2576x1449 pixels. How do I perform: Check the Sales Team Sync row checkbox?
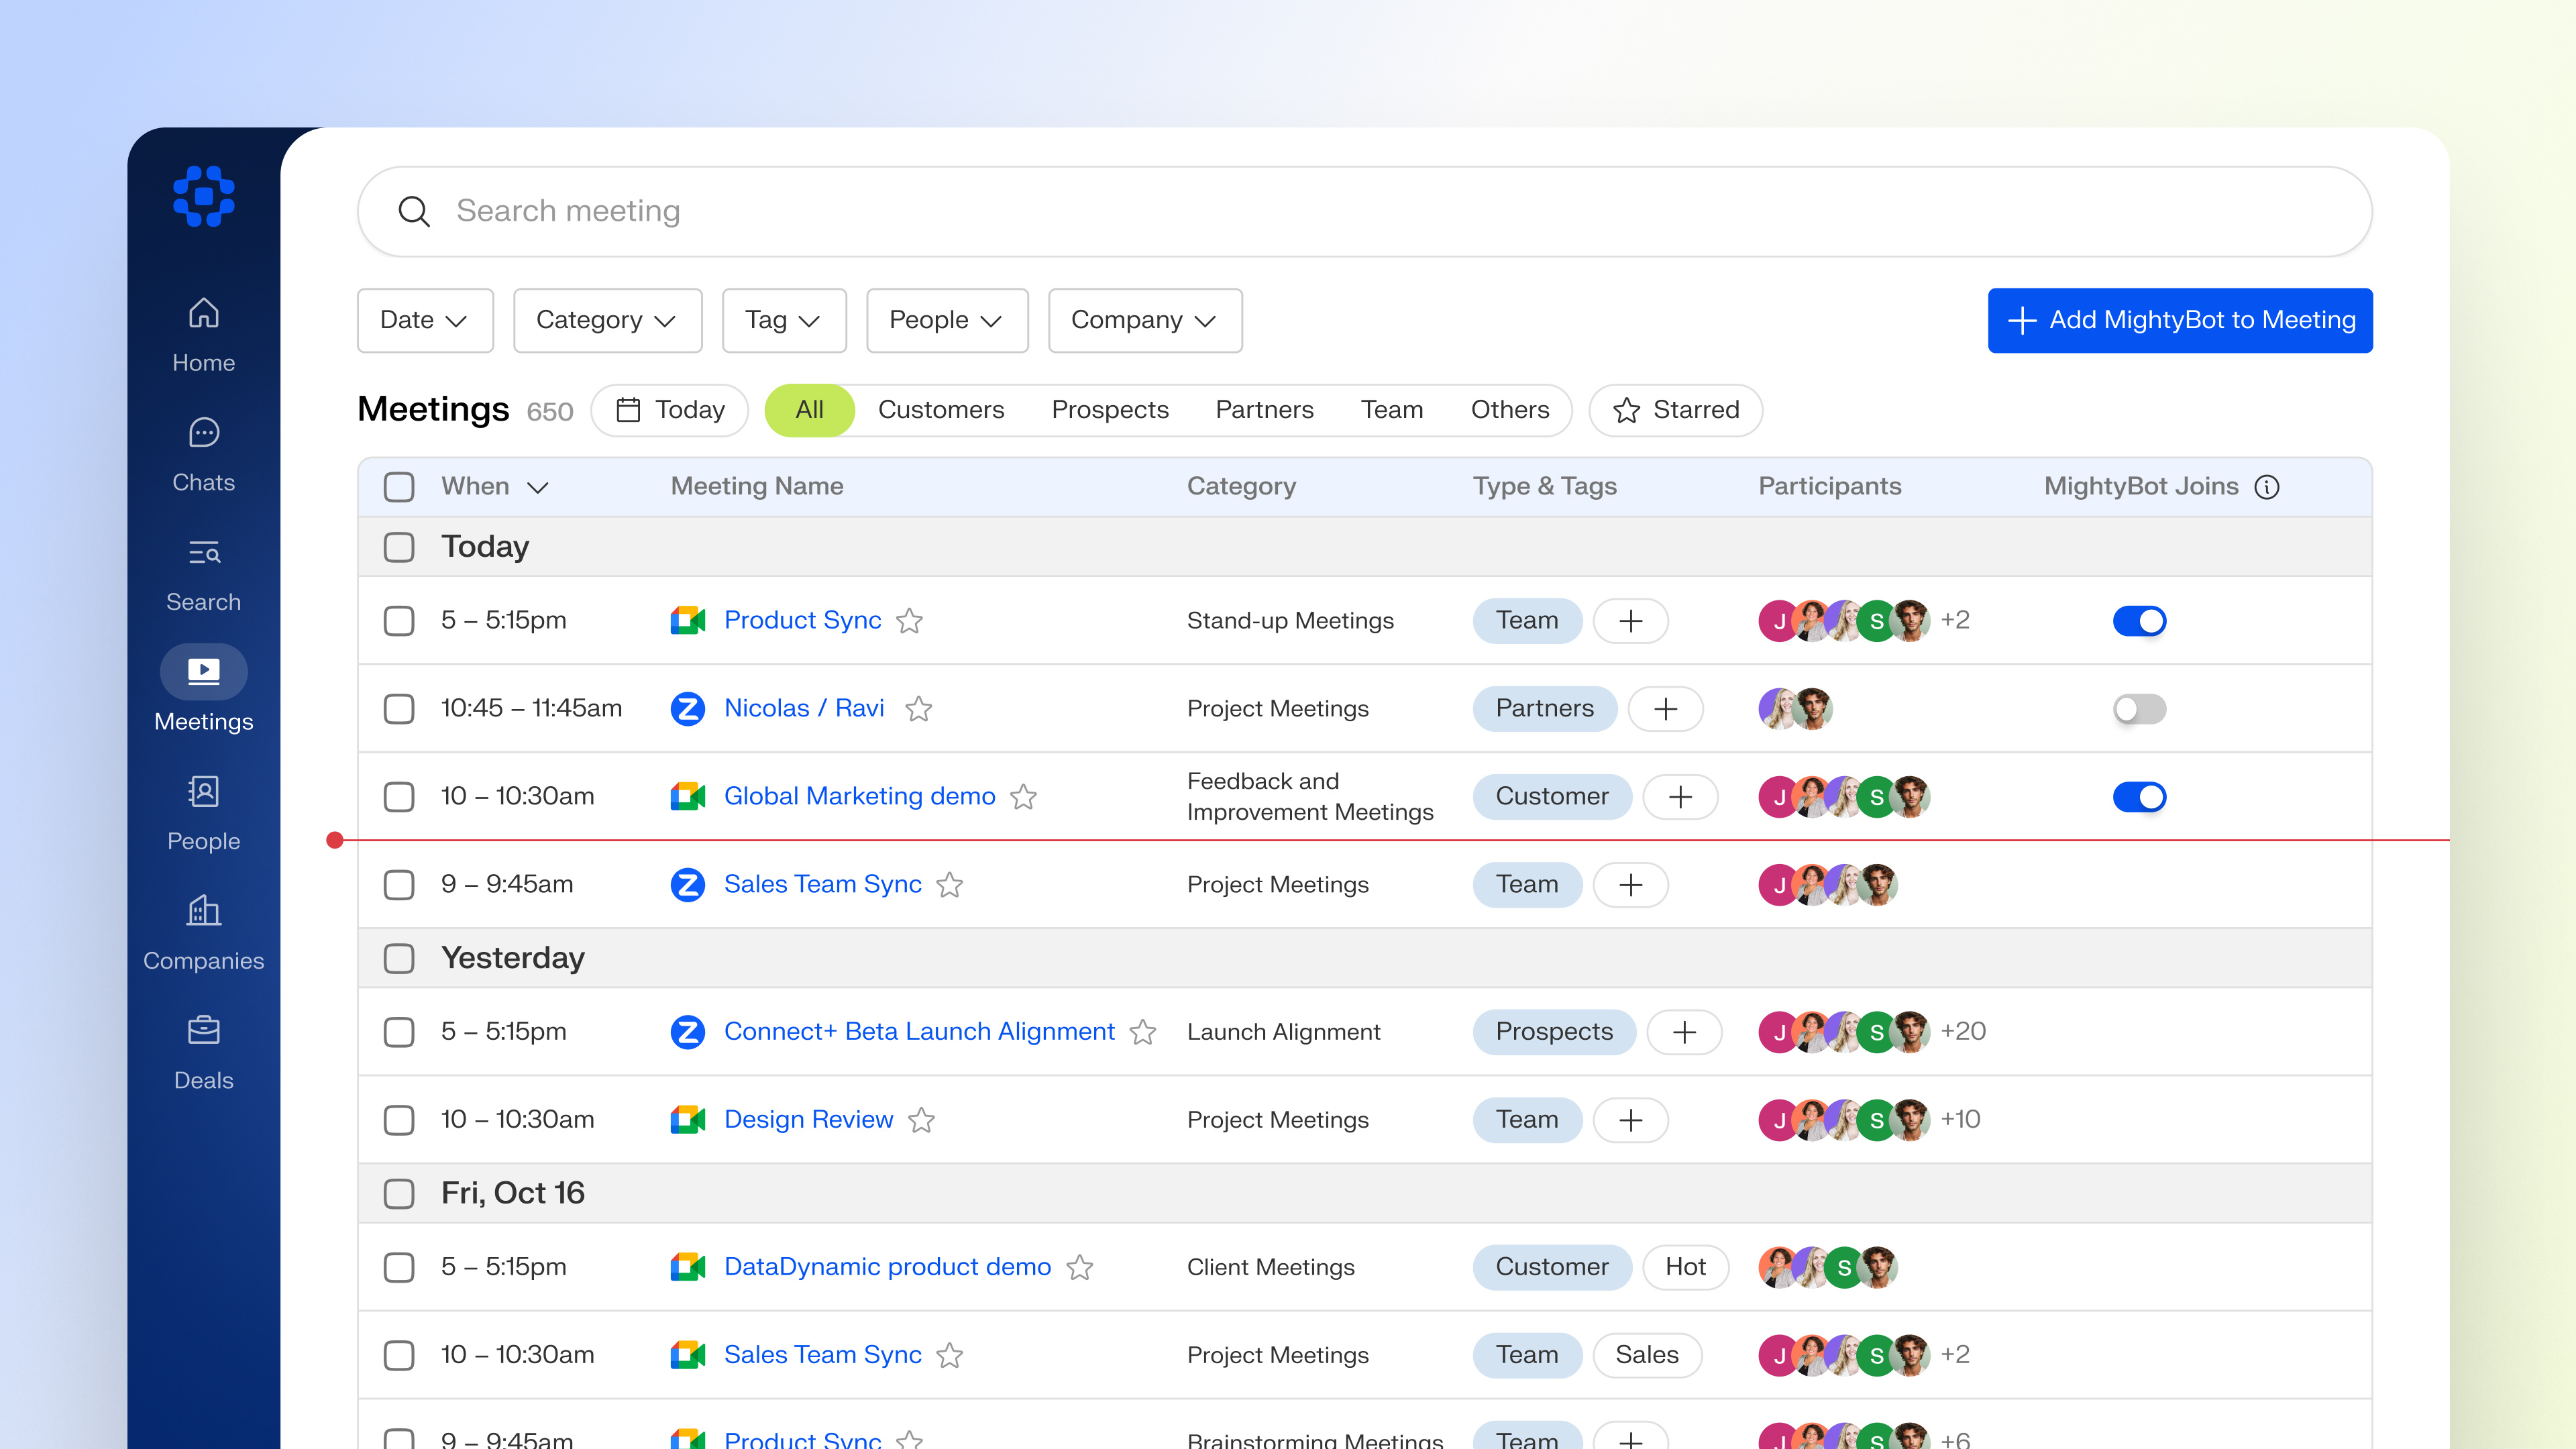[399, 884]
